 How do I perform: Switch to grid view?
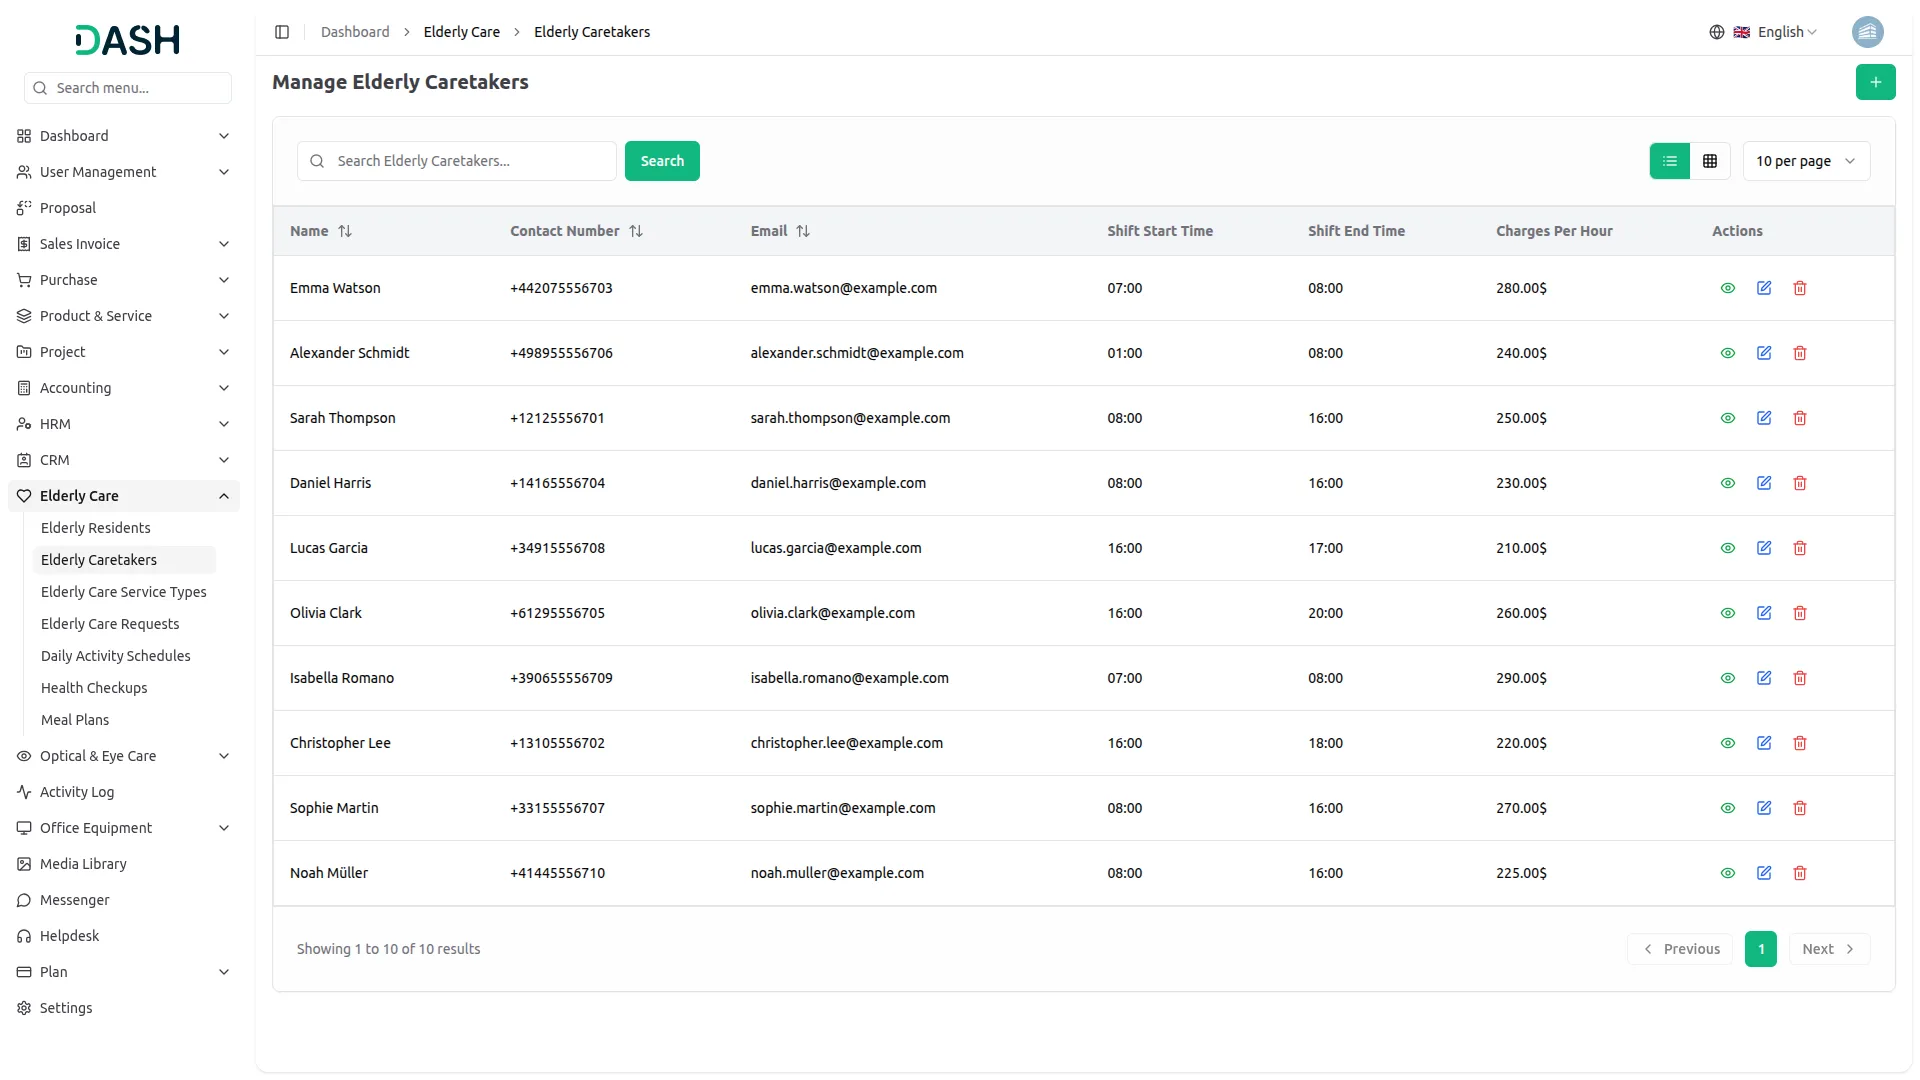coord(1710,161)
